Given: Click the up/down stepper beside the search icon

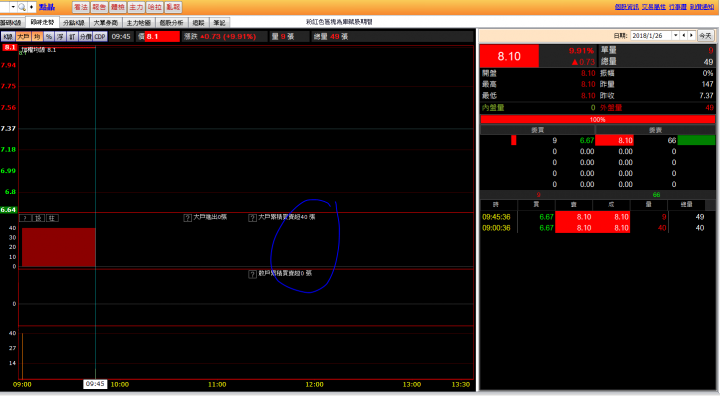Looking at the screenshot, I should [31, 7].
